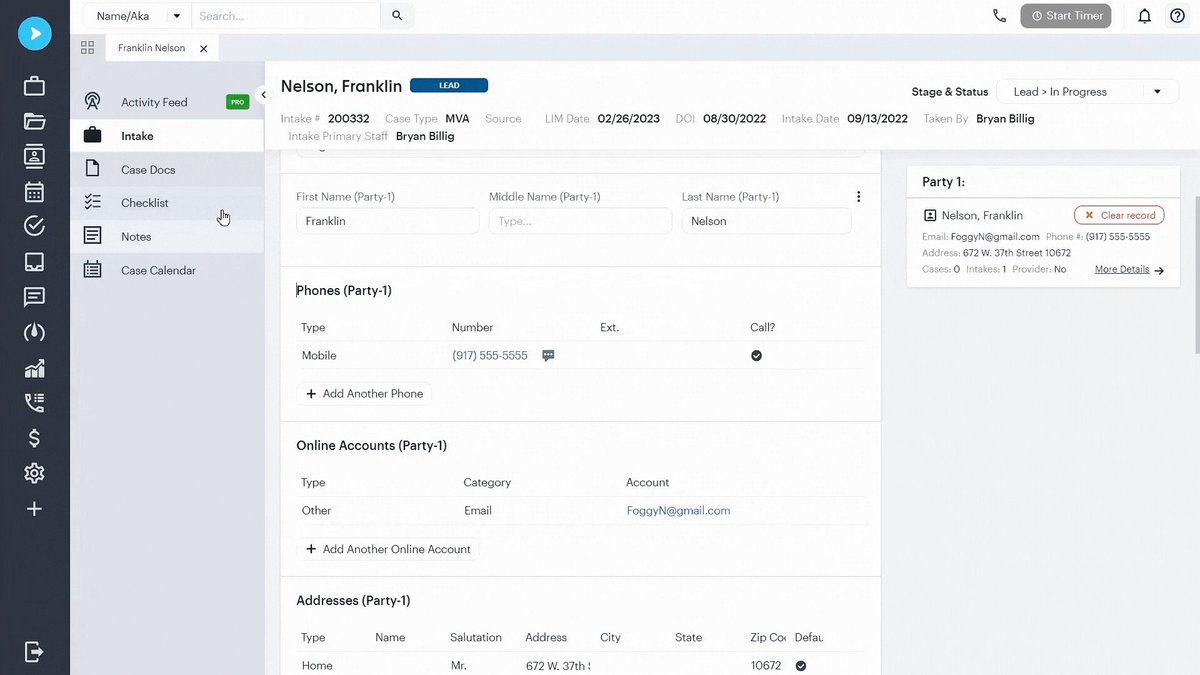This screenshot has height=675, width=1200.
Task: Close the Franklin Nelson tab
Action: tap(204, 48)
